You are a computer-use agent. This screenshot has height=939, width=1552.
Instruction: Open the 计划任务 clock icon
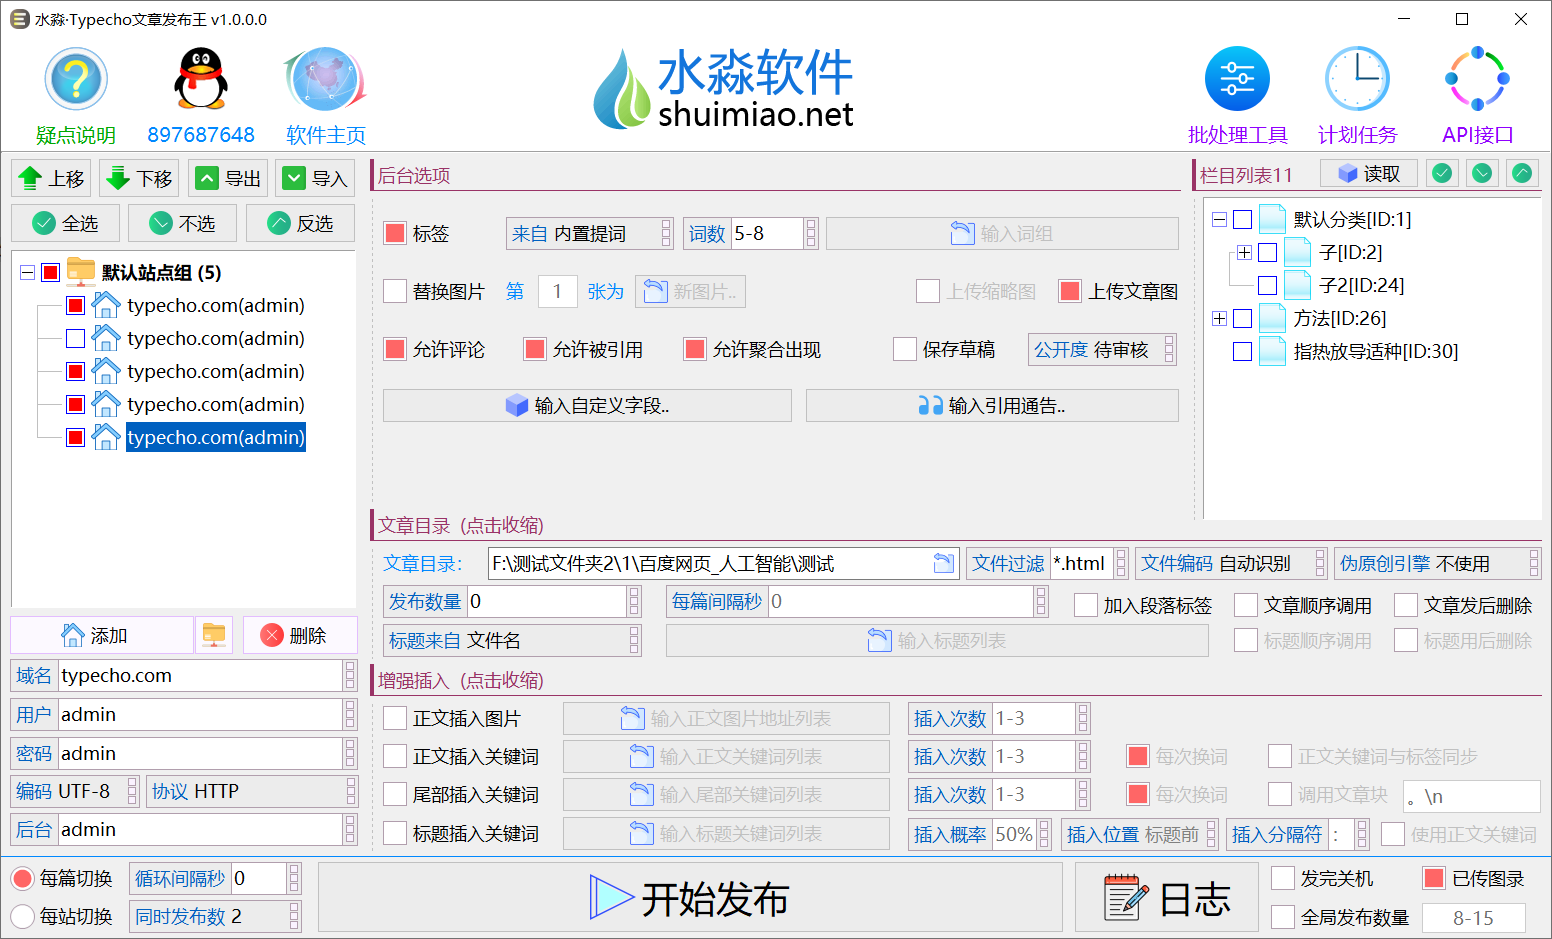pyautogui.click(x=1357, y=79)
